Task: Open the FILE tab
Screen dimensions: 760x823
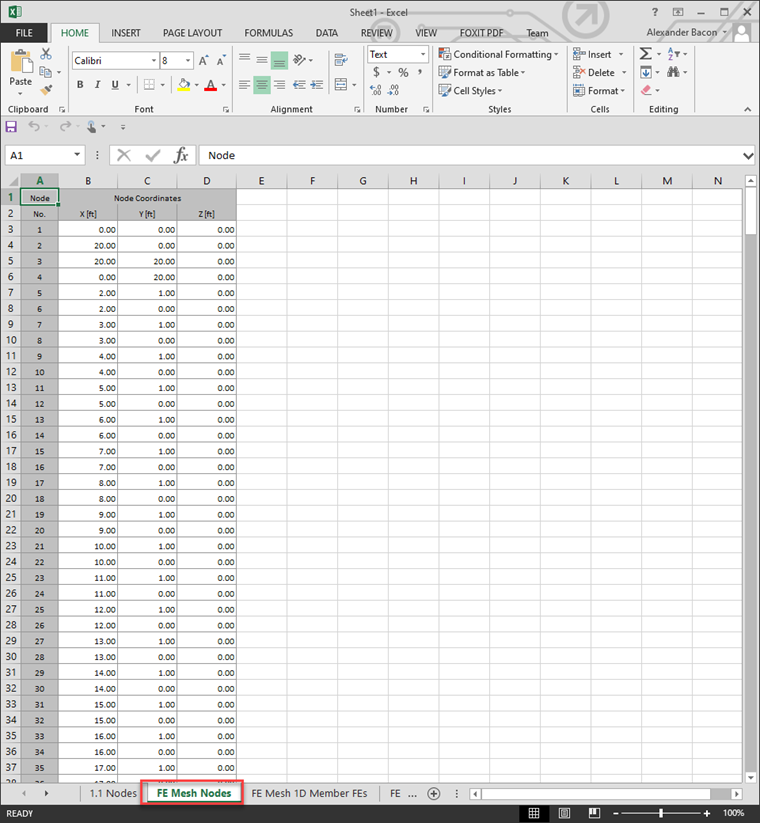Action: point(24,33)
